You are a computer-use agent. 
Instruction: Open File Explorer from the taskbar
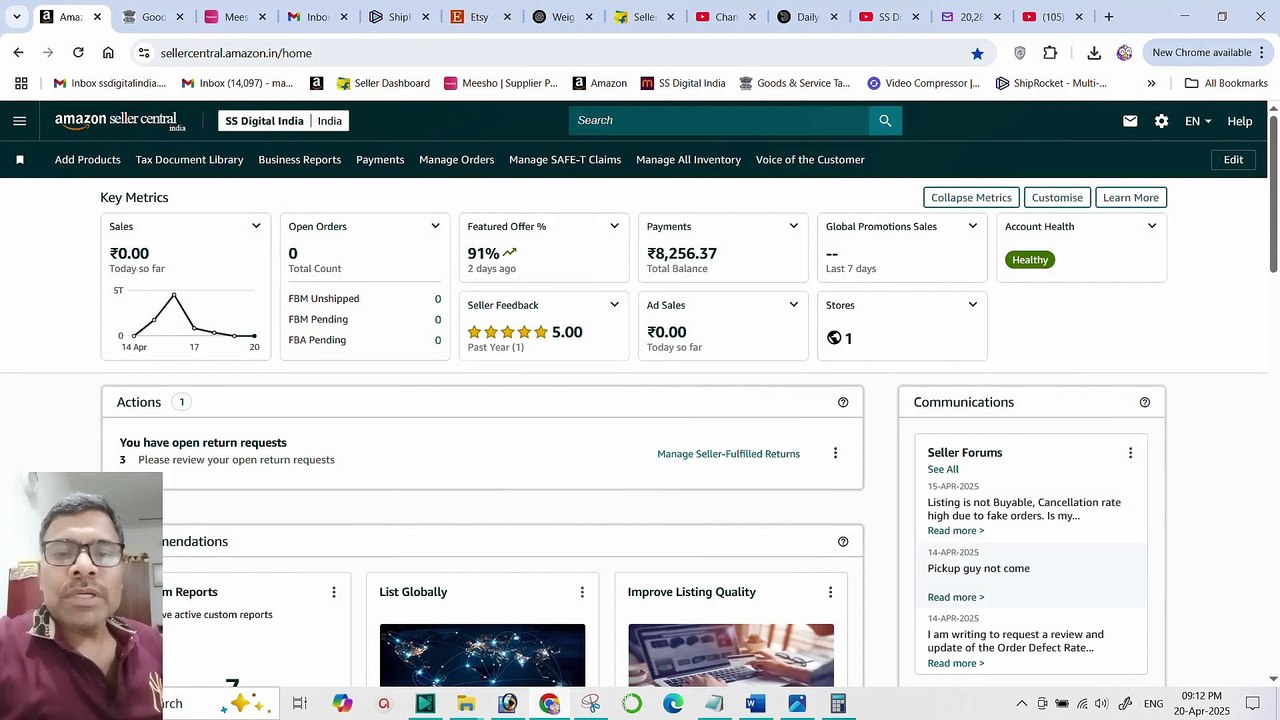[466, 704]
